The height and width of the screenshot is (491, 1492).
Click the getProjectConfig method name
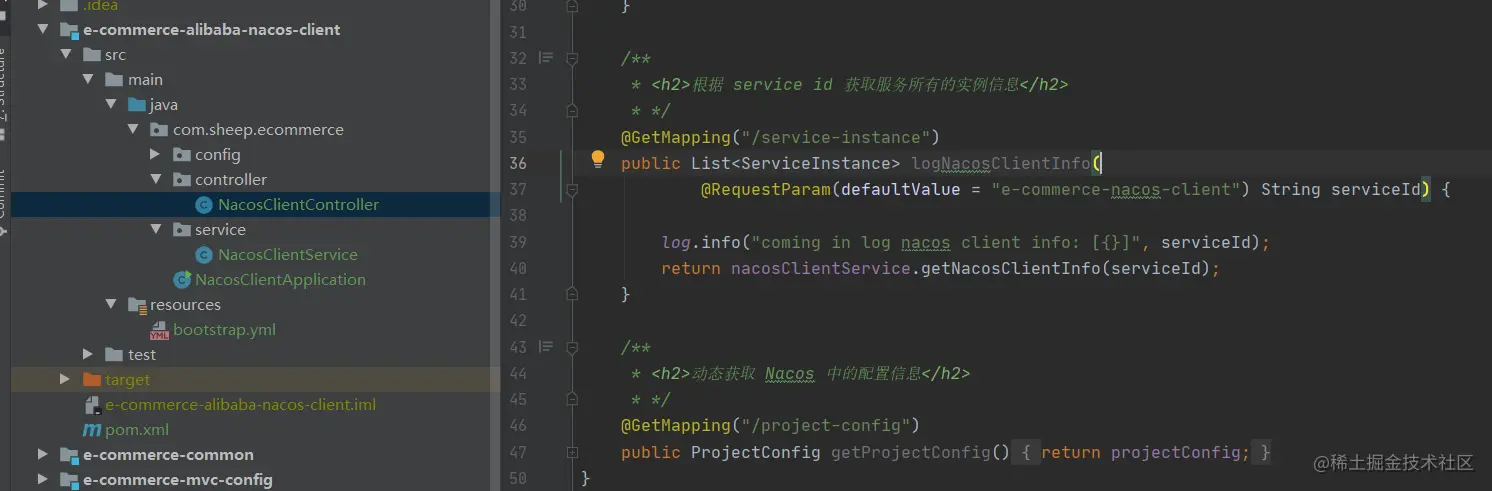tap(910, 452)
